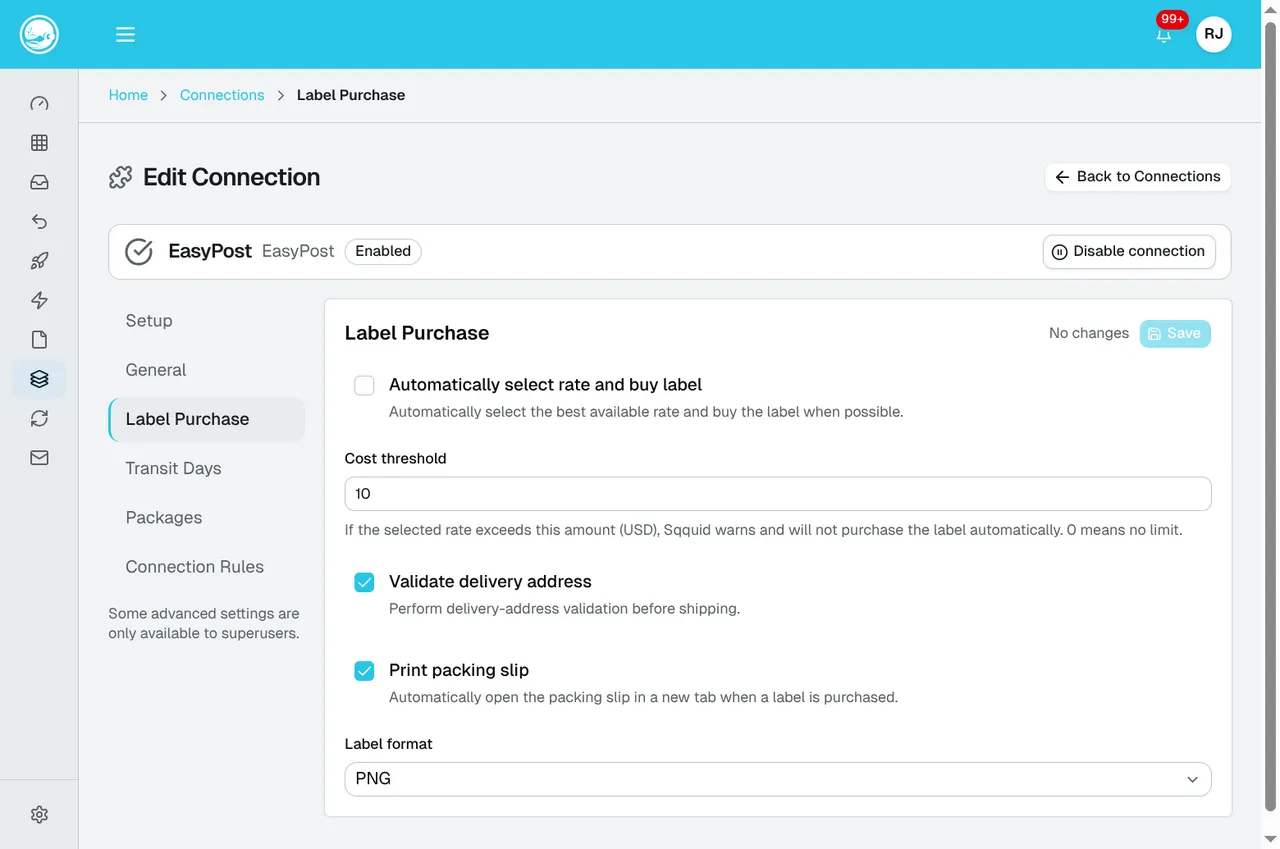Open the grid table icon in sidebar
This screenshot has width=1280, height=849.
39,143
